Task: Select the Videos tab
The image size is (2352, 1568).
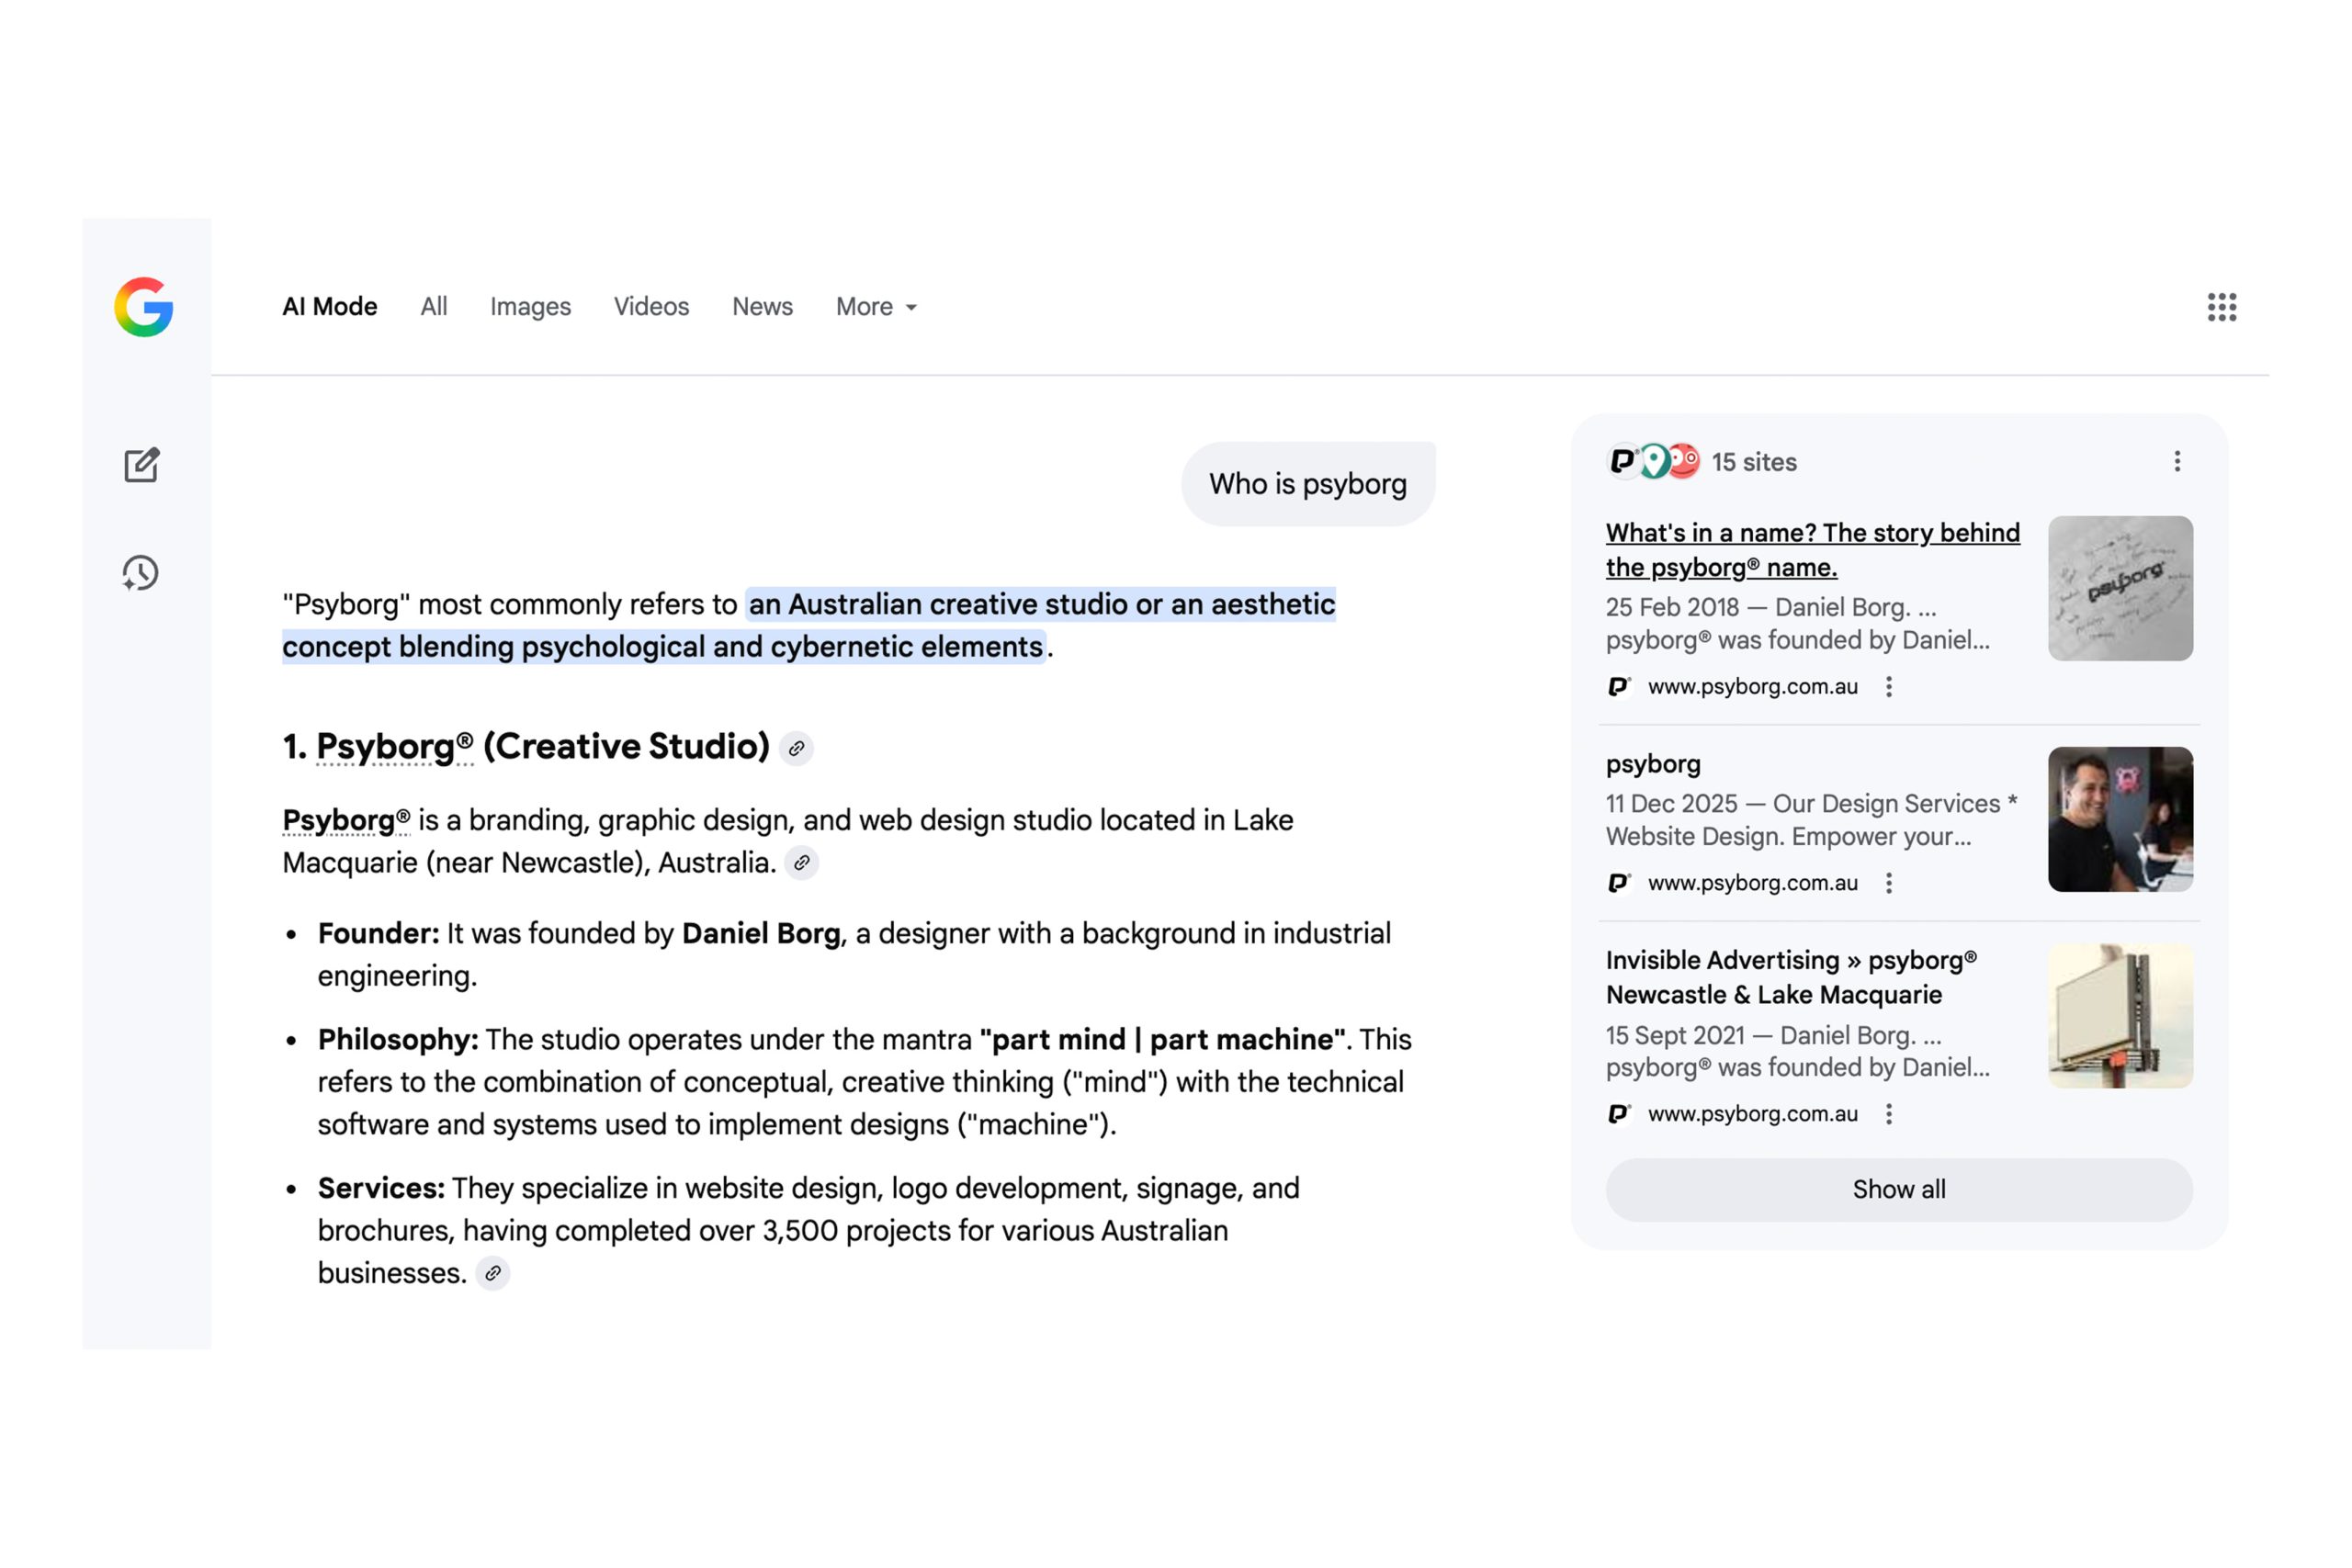Action: (x=651, y=307)
